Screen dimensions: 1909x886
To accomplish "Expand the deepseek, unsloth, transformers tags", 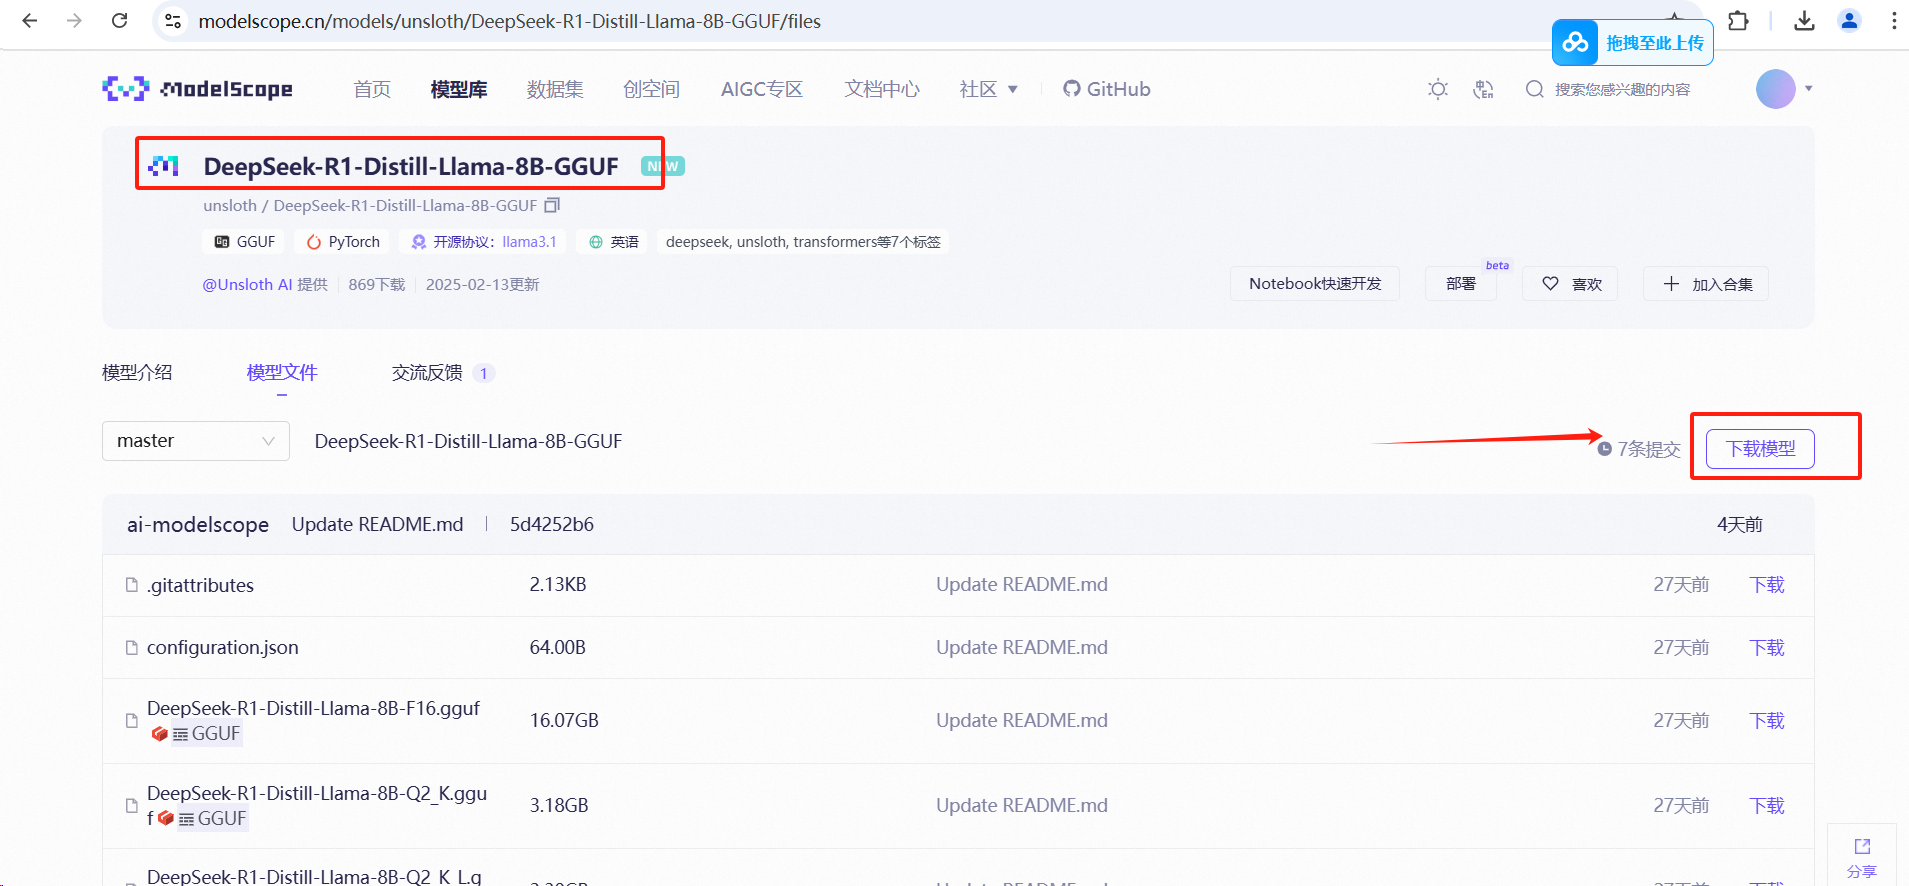I will (803, 242).
